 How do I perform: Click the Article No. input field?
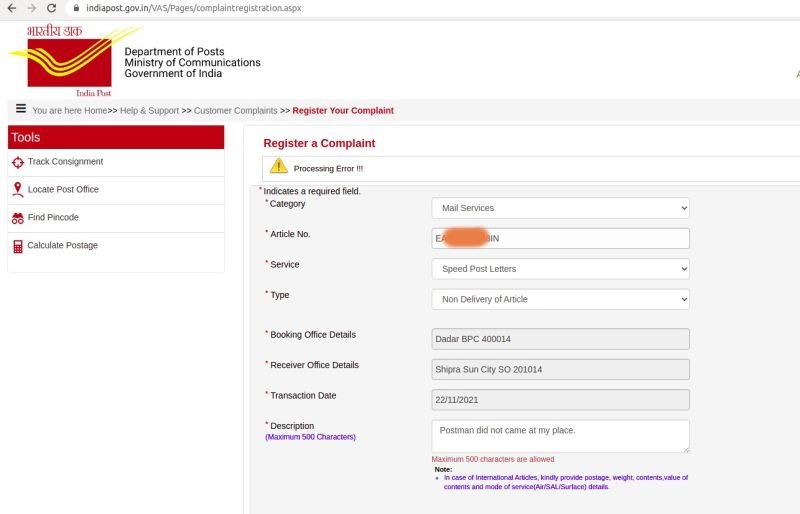pyautogui.click(x=560, y=238)
